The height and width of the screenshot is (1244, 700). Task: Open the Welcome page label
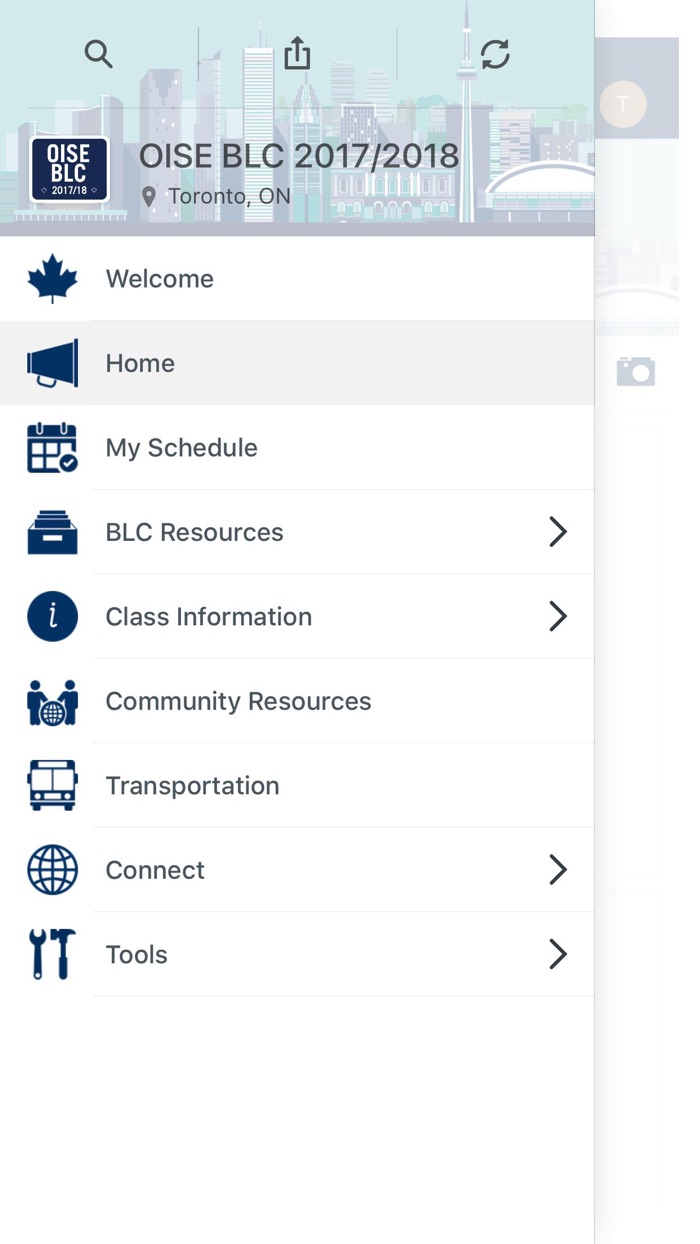coord(160,279)
